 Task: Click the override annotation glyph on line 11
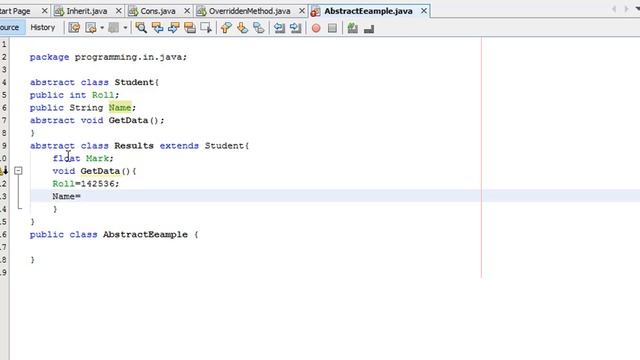pyautogui.click(x=4, y=171)
